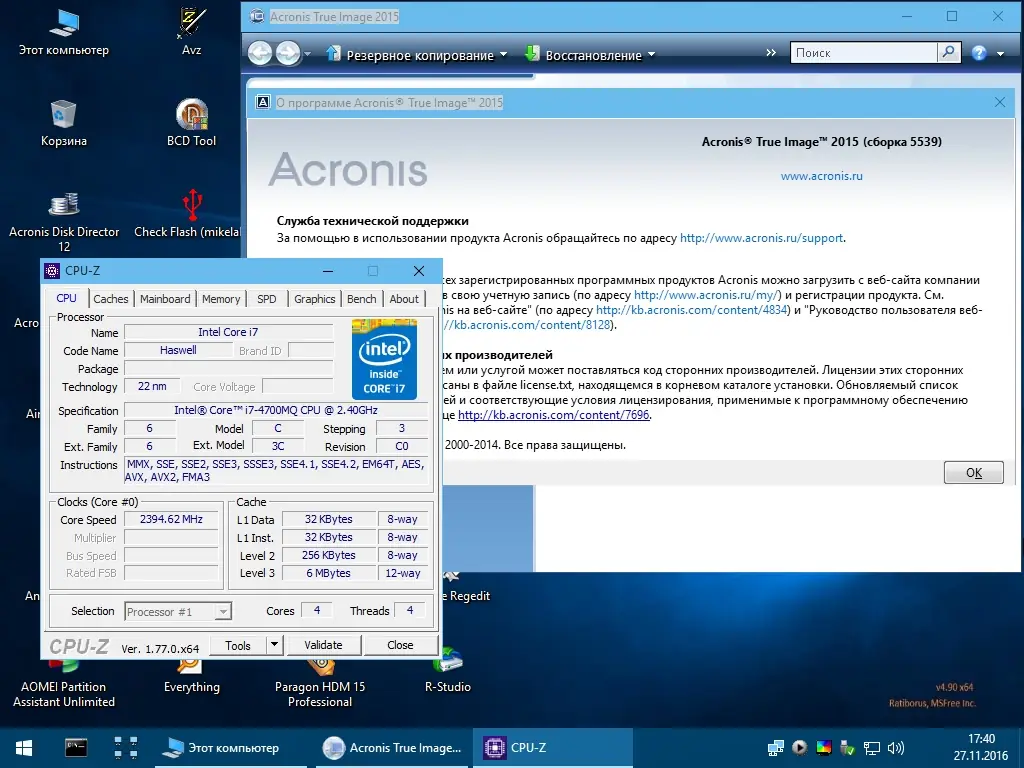Switch to the Graphics tab
The height and width of the screenshot is (768, 1024).
314,299
